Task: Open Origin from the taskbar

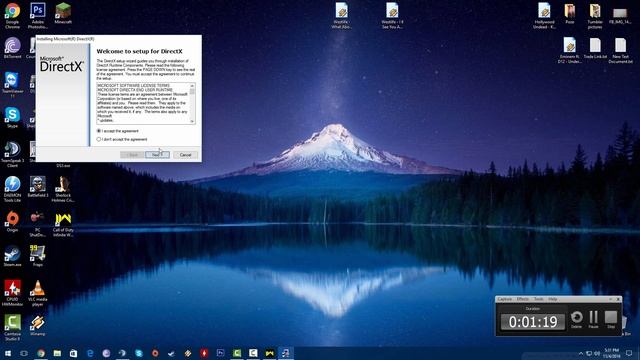Action: [x=155, y=353]
